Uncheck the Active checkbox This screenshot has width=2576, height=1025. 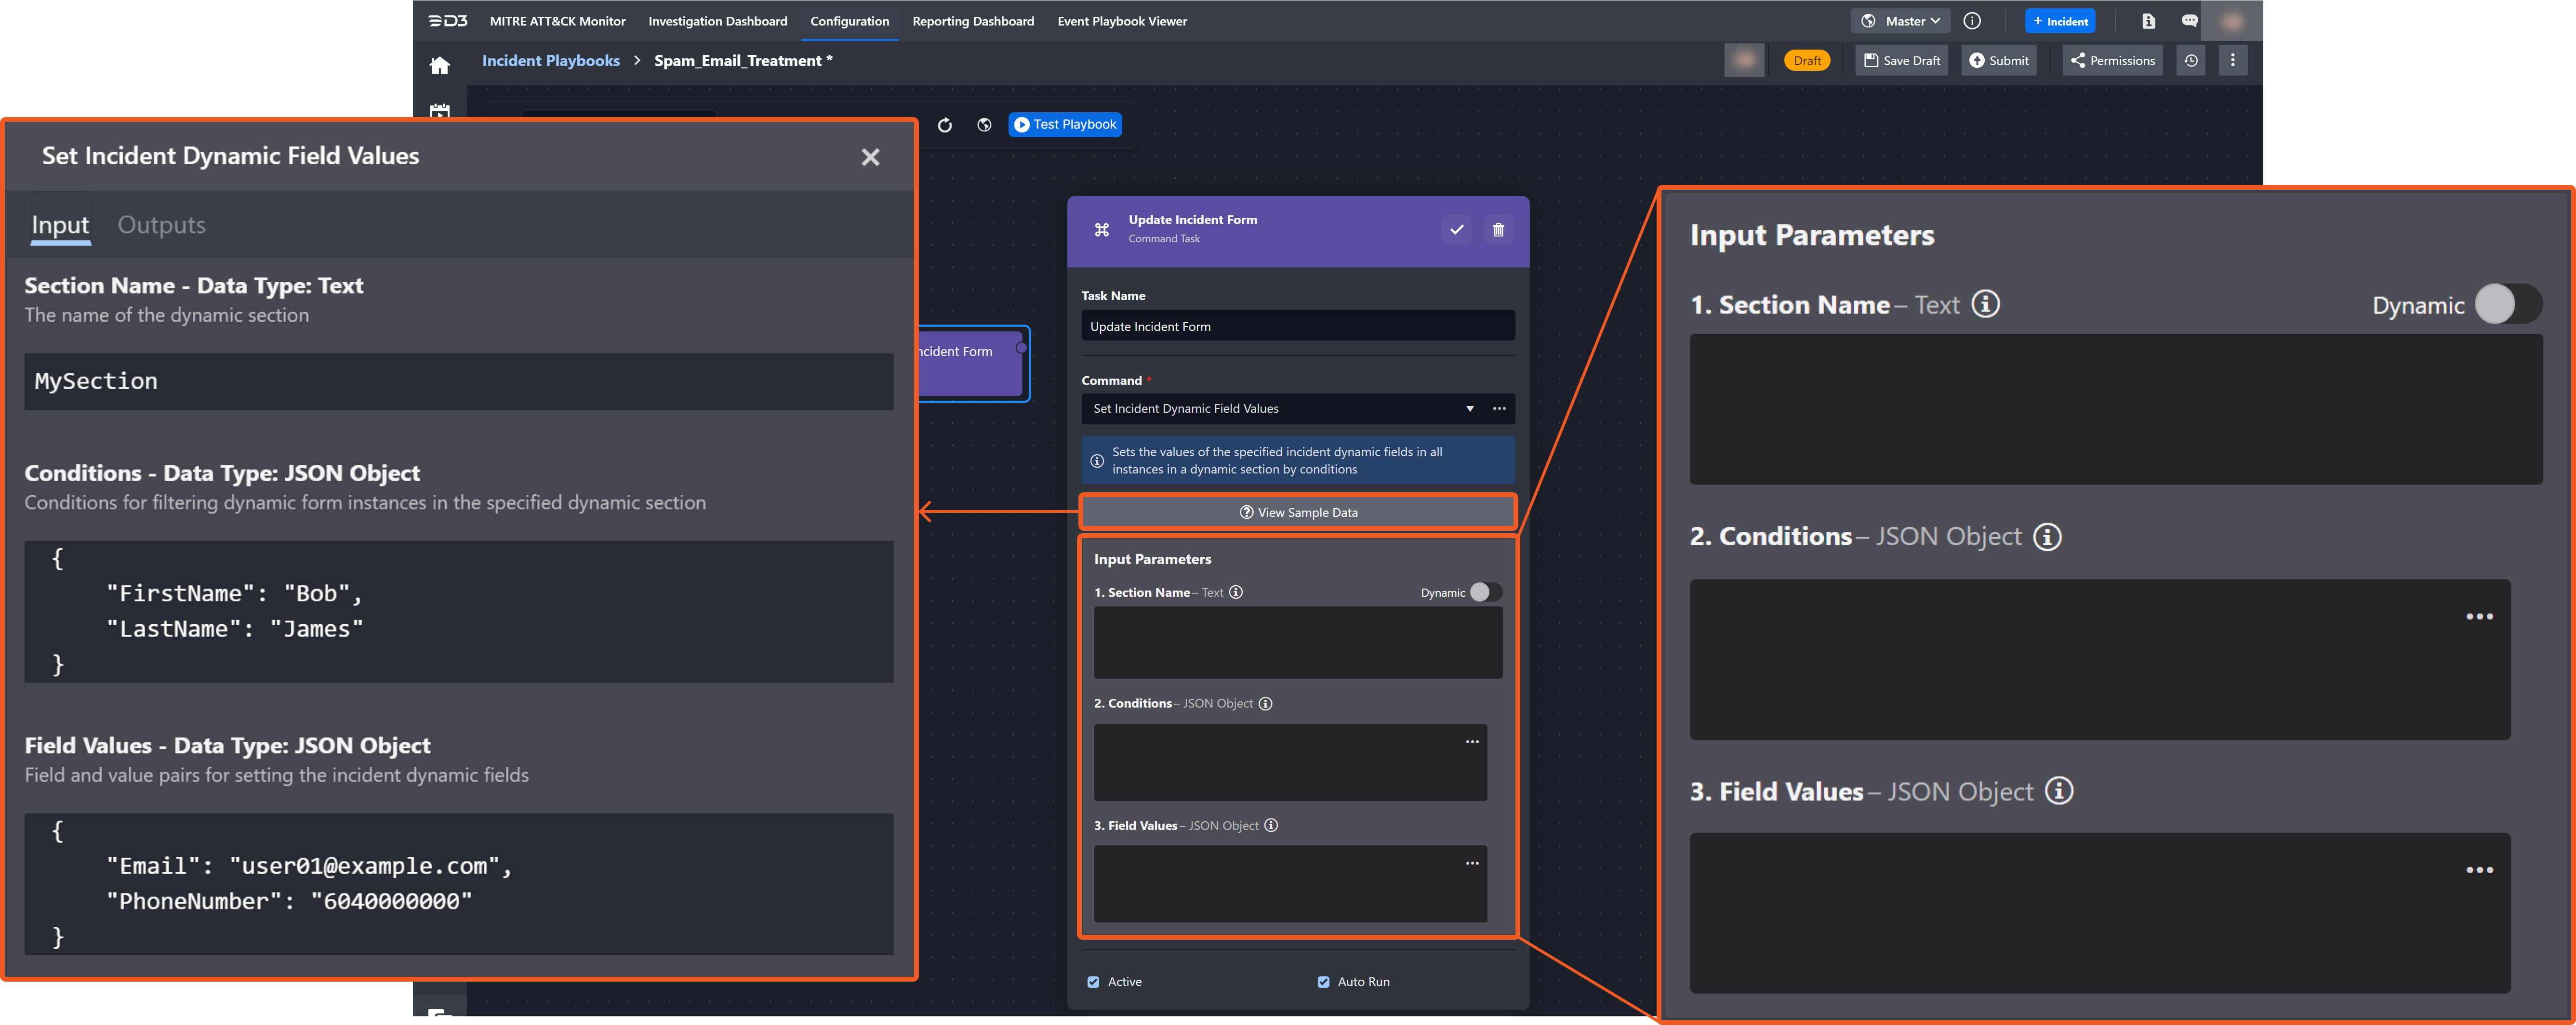coord(1093,982)
